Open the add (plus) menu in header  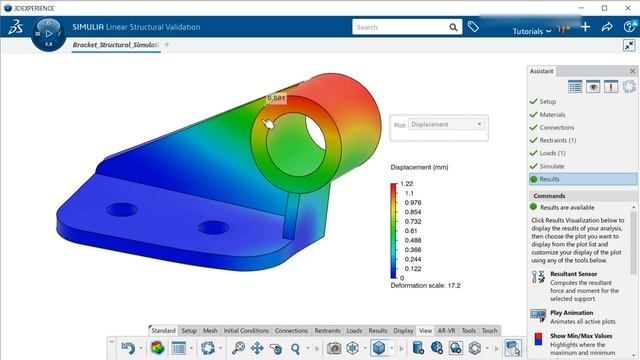coord(585,27)
